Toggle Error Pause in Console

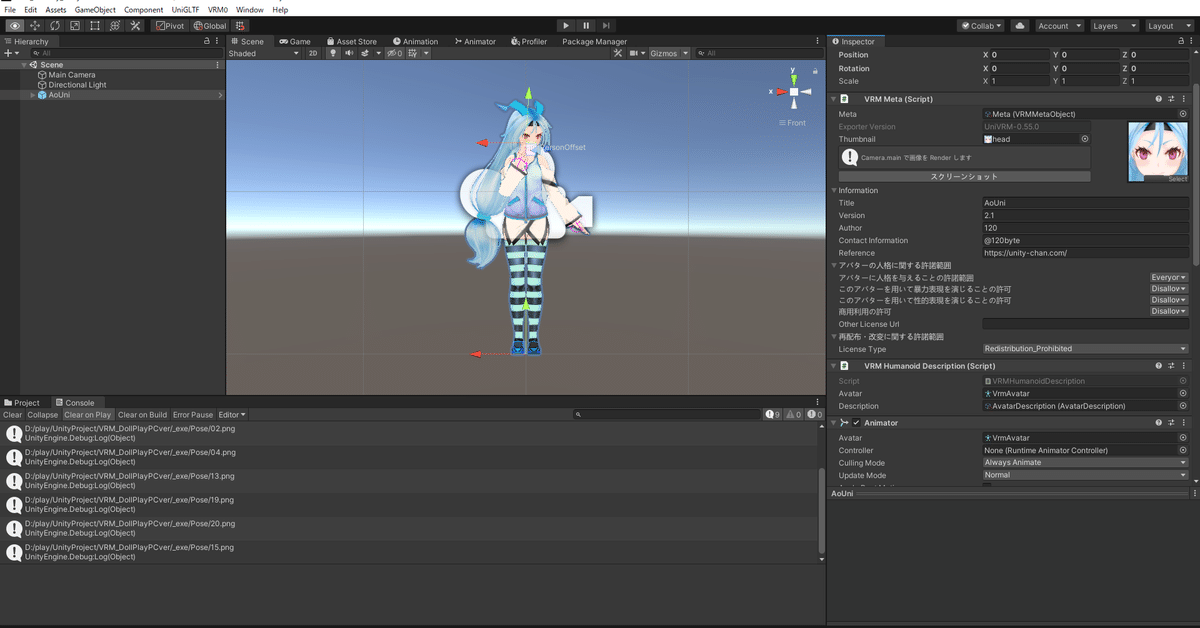point(193,415)
